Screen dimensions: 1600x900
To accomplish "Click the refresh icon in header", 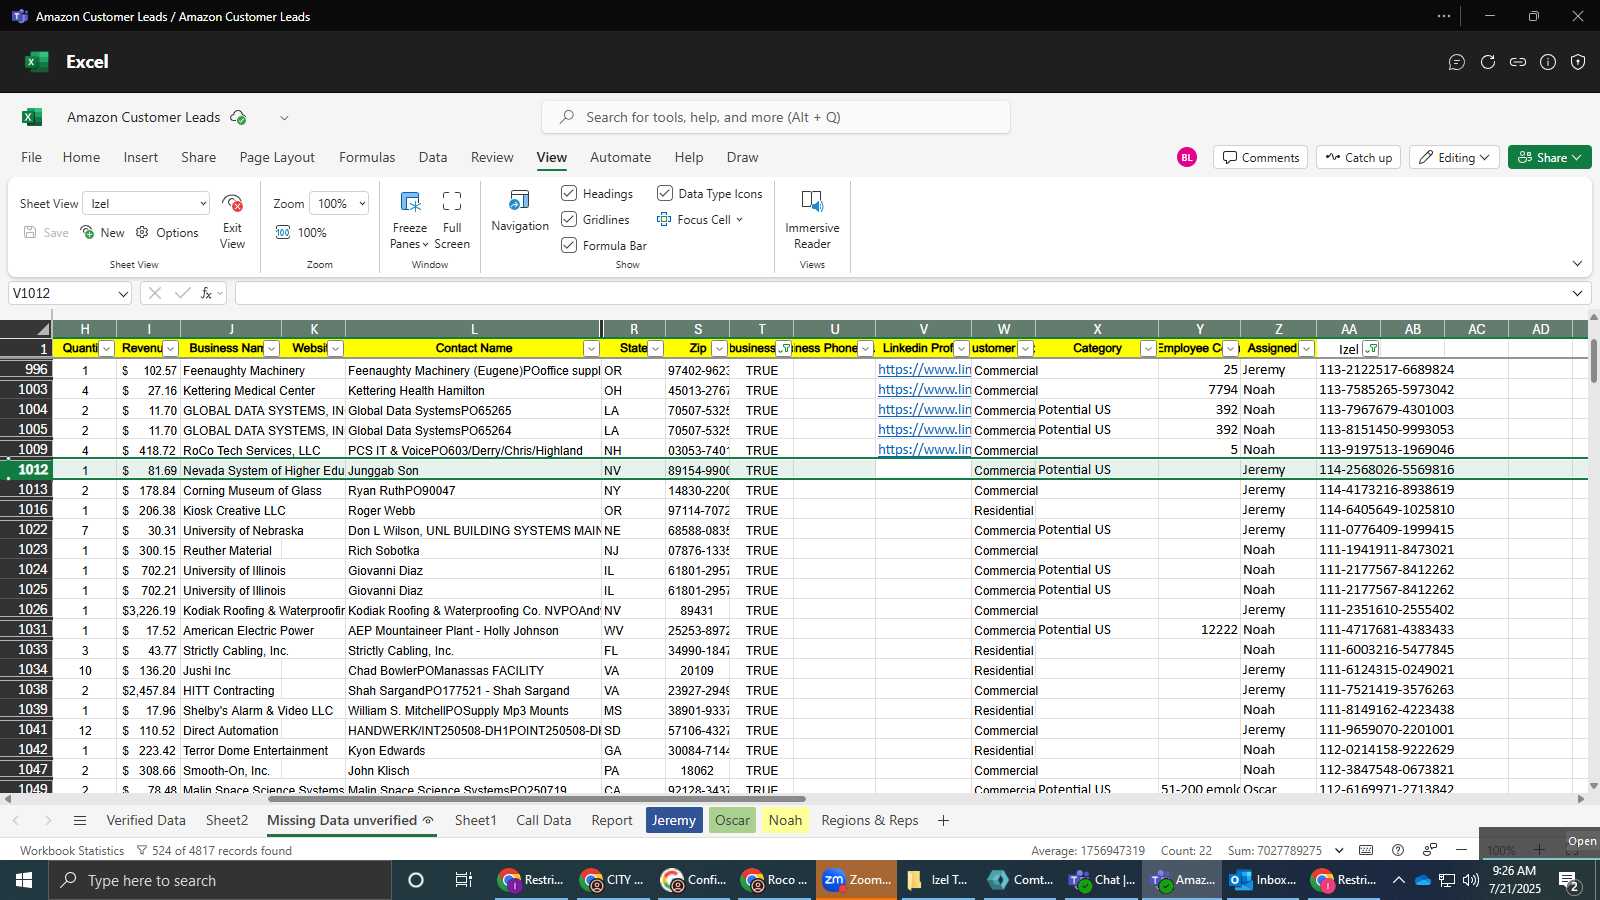I will click(x=1488, y=62).
